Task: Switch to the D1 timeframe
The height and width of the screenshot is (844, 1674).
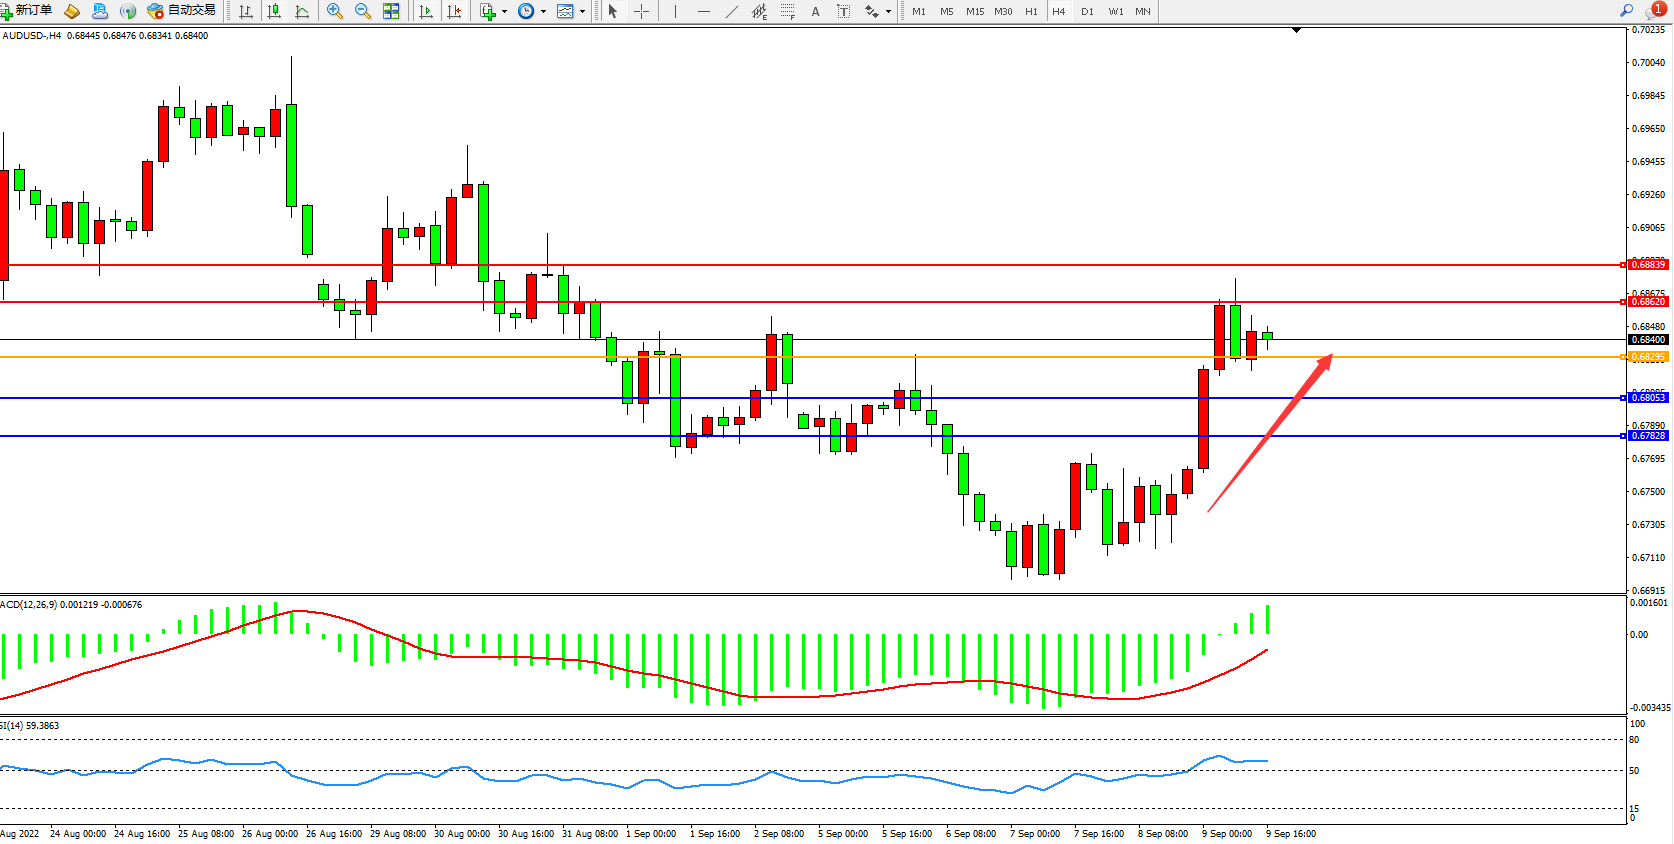Action: [1087, 11]
